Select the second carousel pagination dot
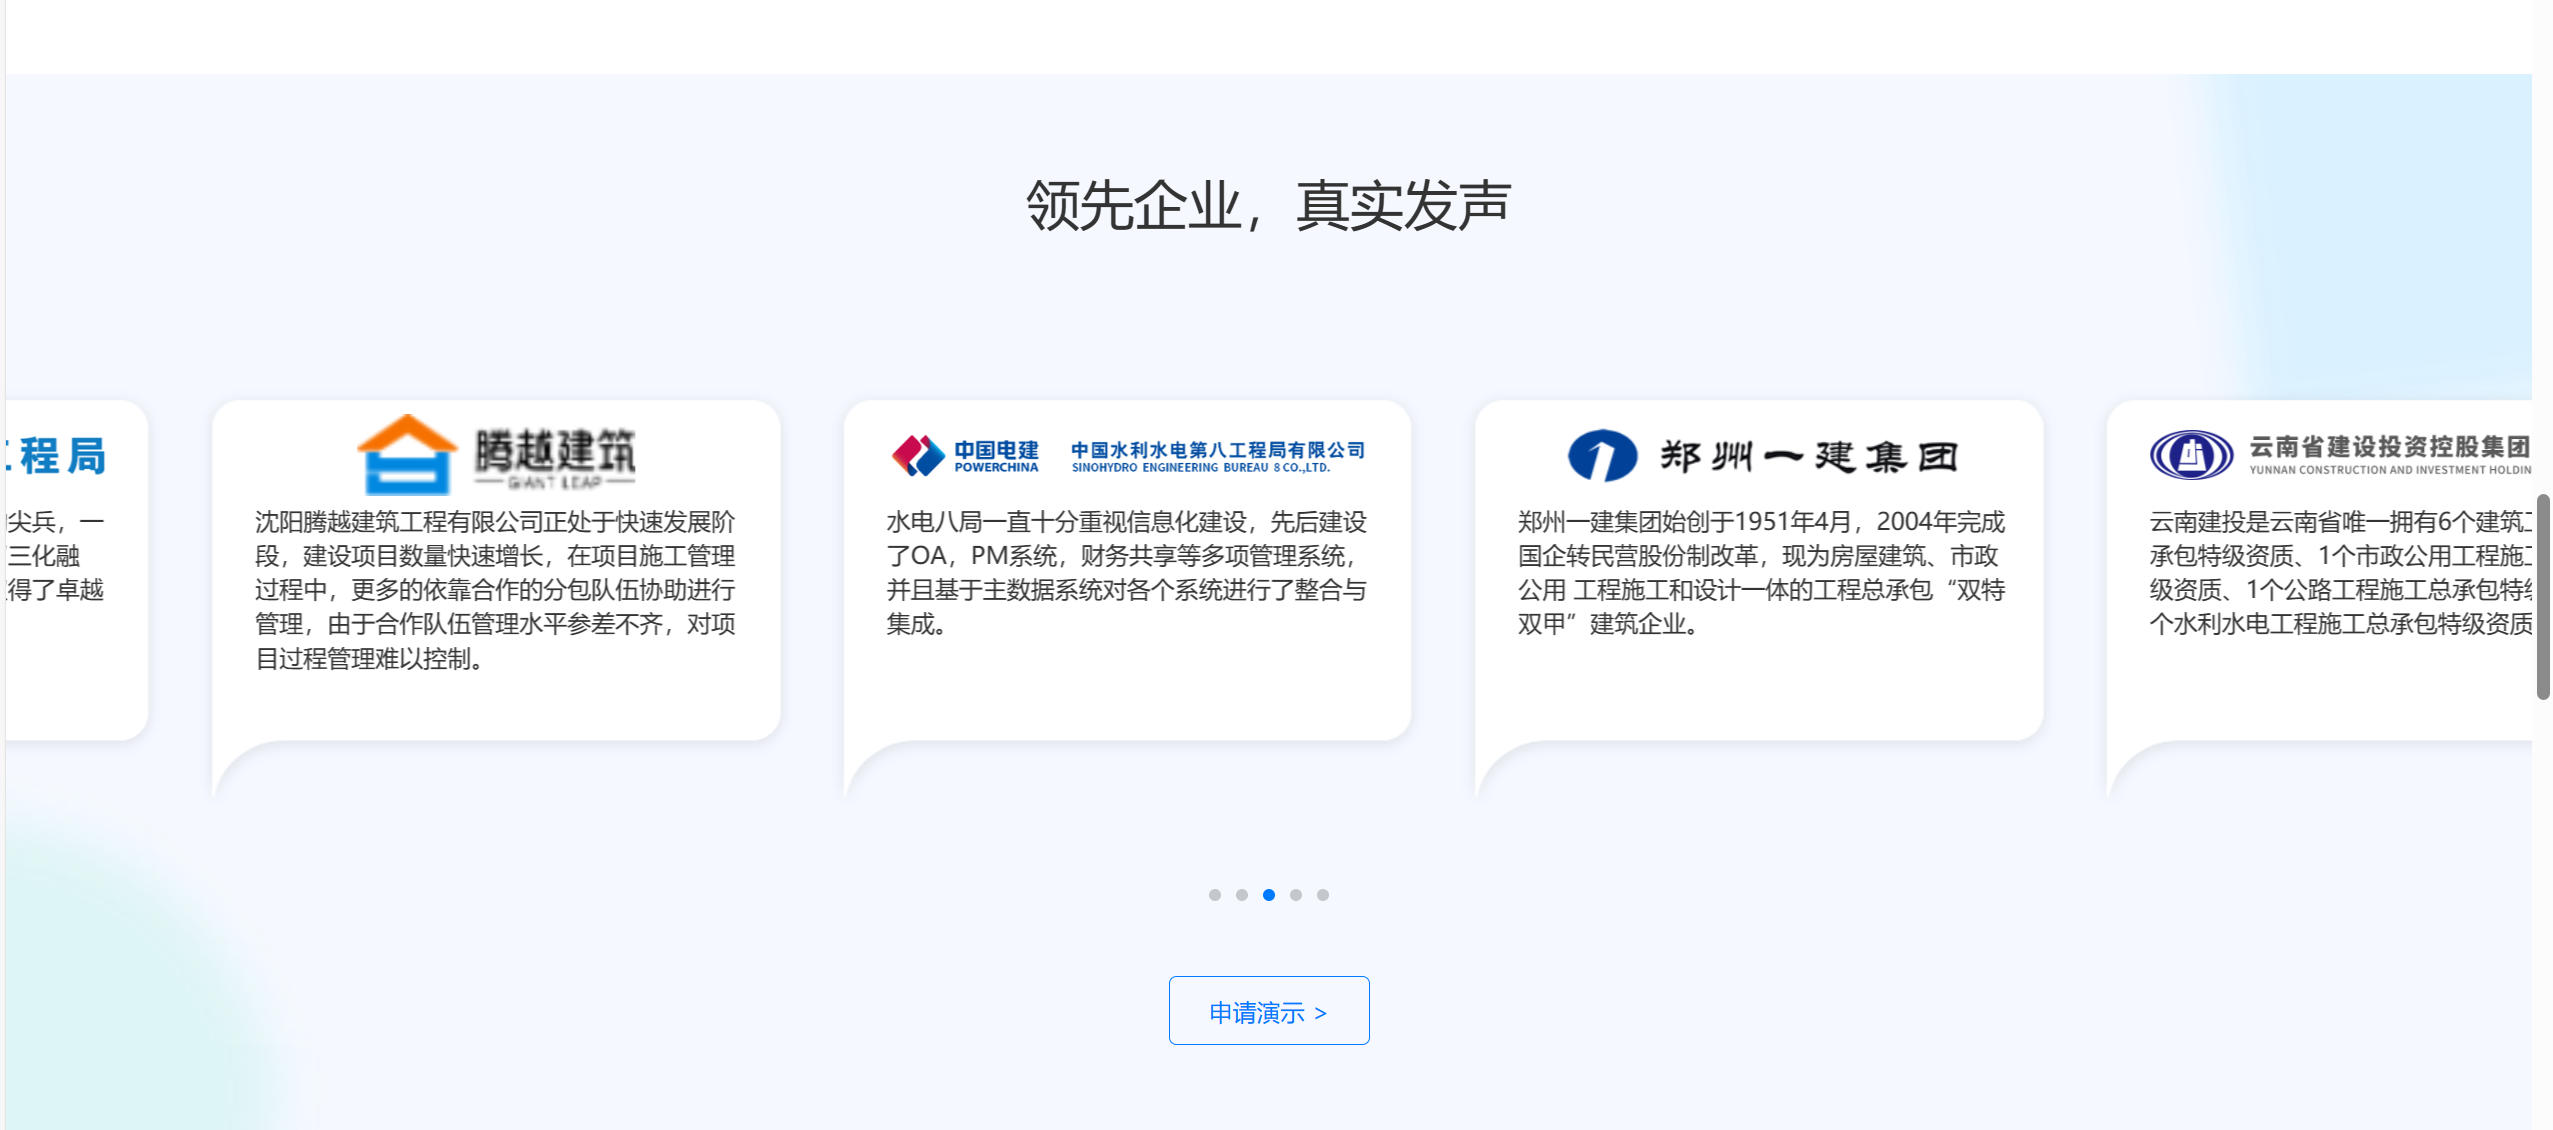Image resolution: width=2553 pixels, height=1130 pixels. point(1241,895)
